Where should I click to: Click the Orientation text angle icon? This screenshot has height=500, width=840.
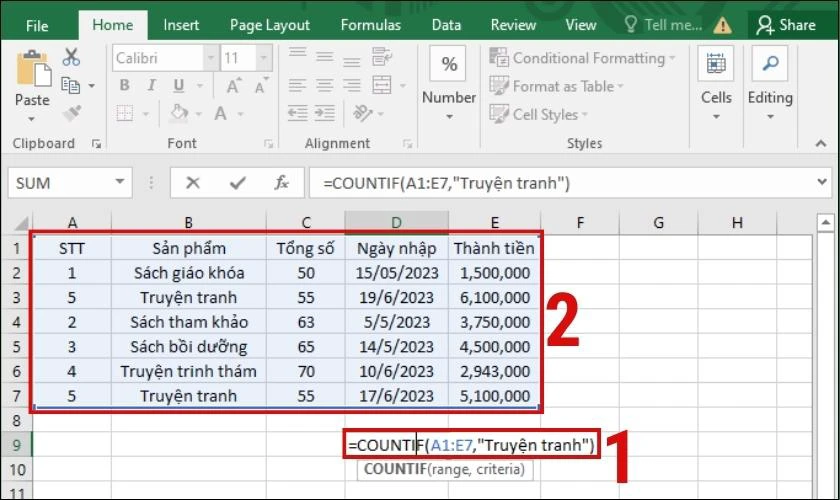tap(363, 113)
